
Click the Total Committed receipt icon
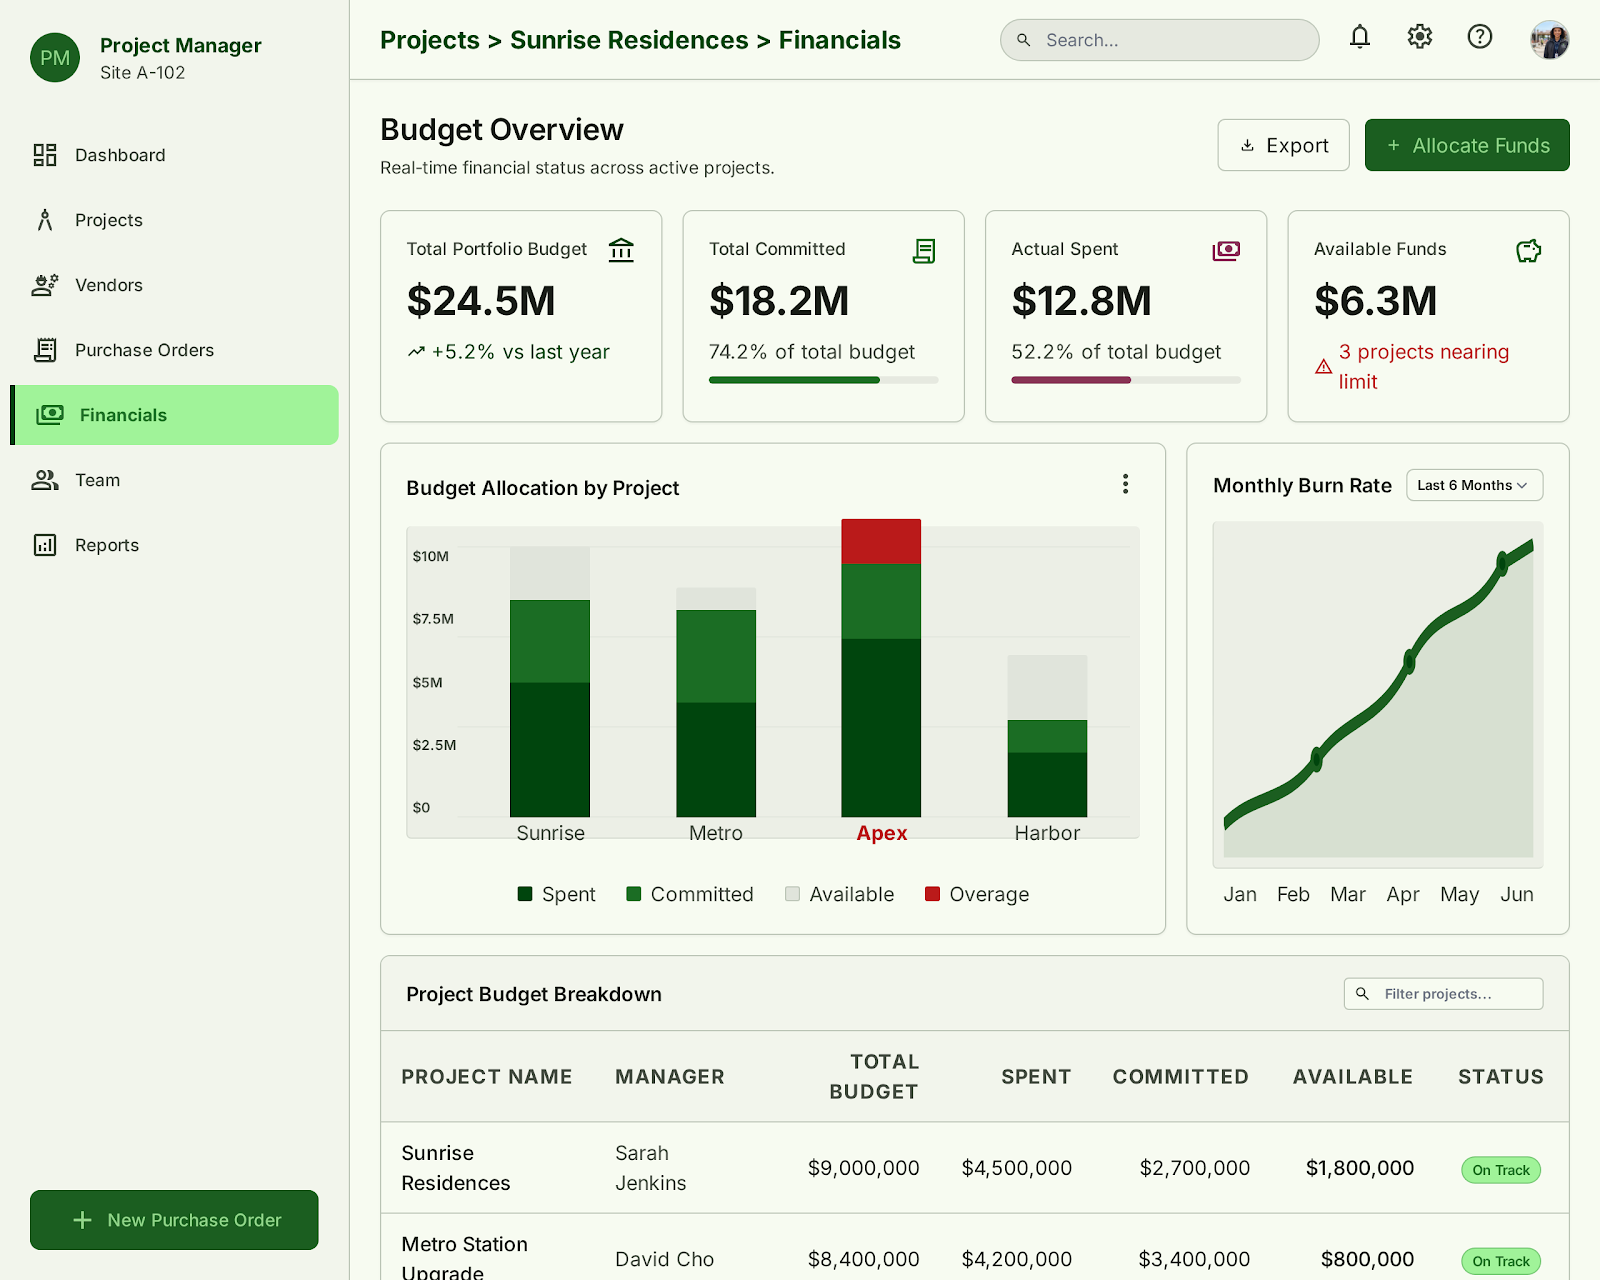pyautogui.click(x=924, y=251)
